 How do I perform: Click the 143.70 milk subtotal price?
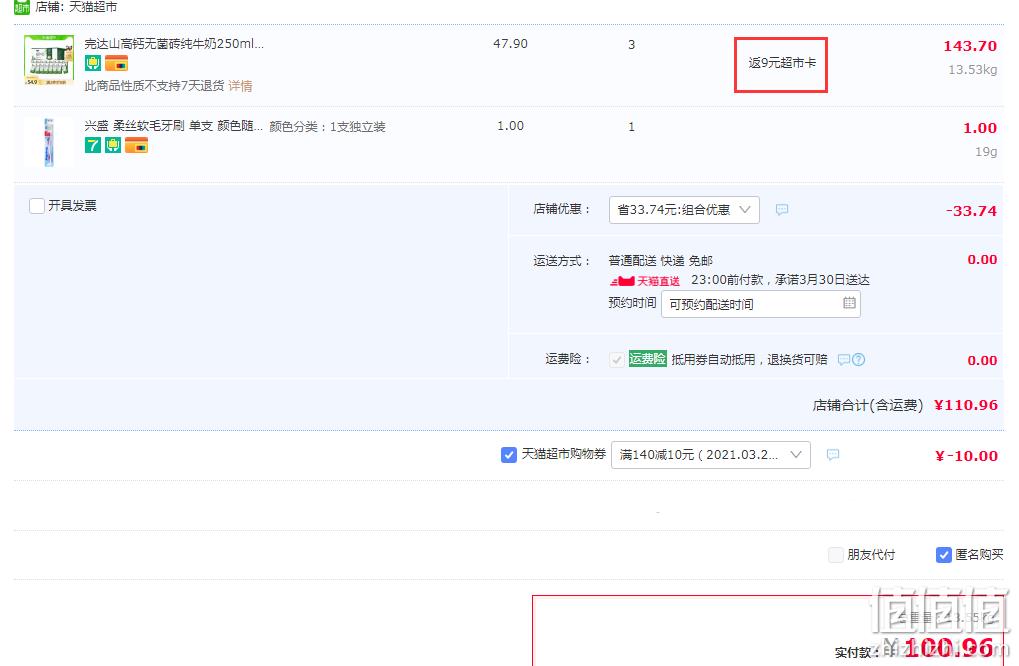[970, 46]
